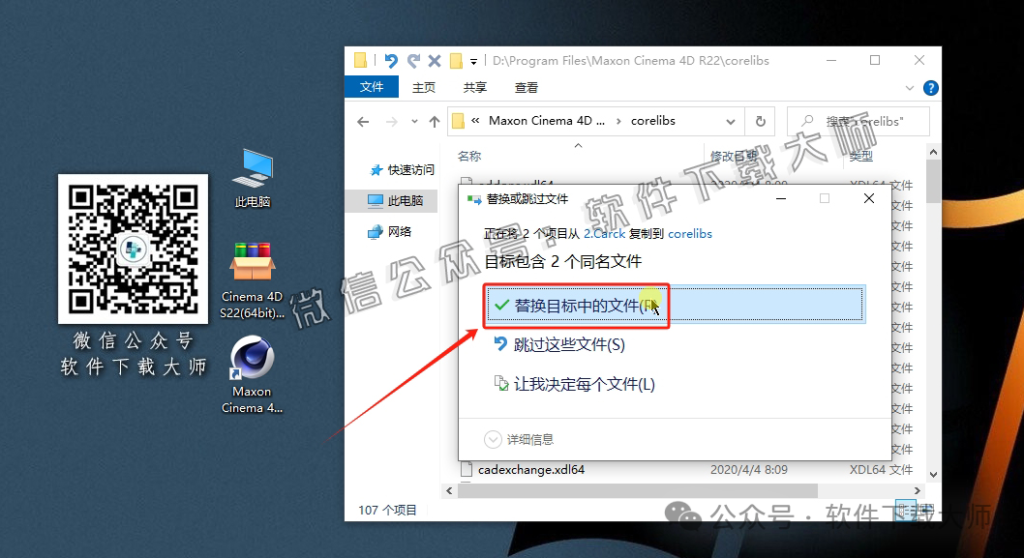1024x558 pixels.
Task: Open the address bar history dropdown
Action: coord(731,122)
